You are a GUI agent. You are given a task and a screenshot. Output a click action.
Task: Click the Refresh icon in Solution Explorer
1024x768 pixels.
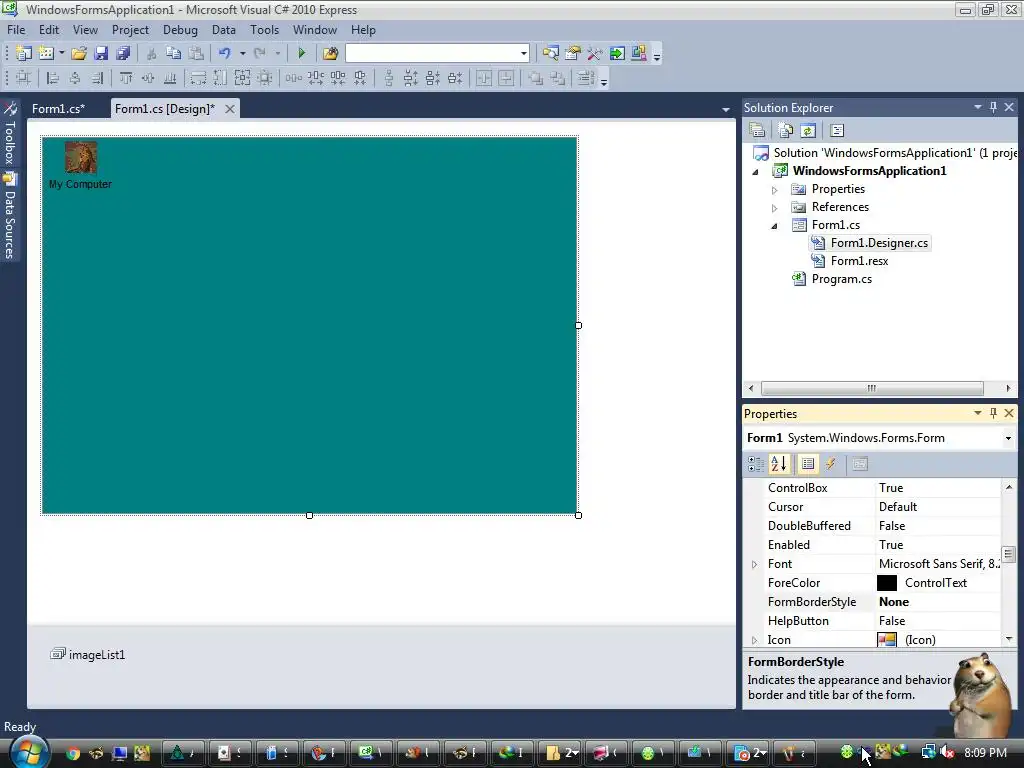[808, 131]
